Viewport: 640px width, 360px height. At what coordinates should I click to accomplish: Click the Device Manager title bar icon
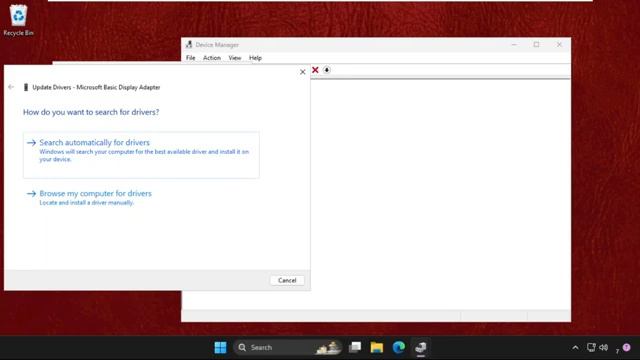(189, 44)
